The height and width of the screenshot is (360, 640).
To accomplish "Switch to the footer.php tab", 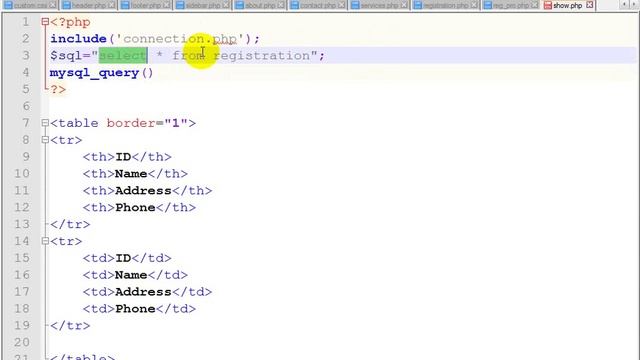I will 145,5.
